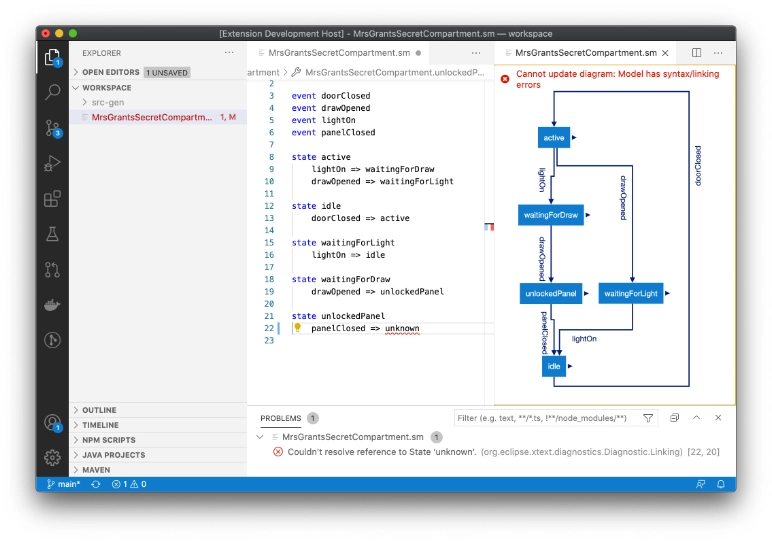Open the Run and Debug view
The width and height of the screenshot is (772, 542).
point(52,163)
